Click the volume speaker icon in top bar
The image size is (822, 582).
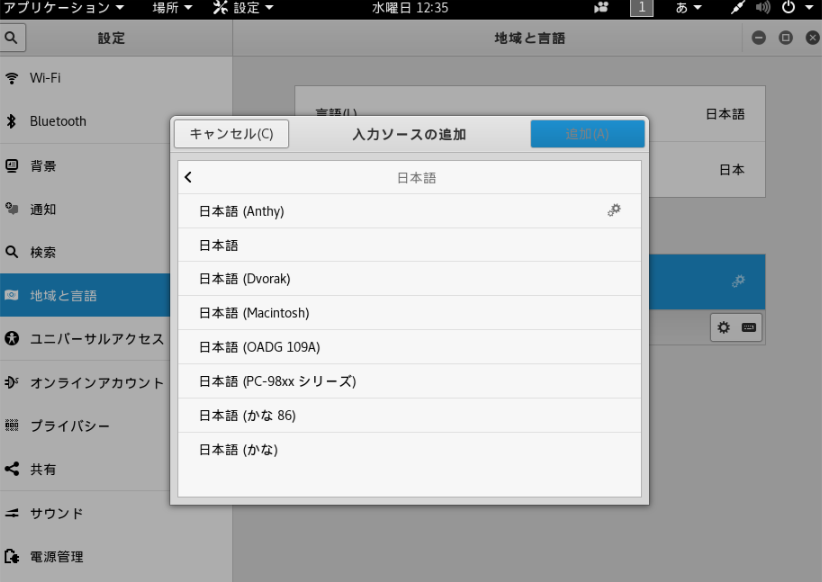tap(763, 8)
